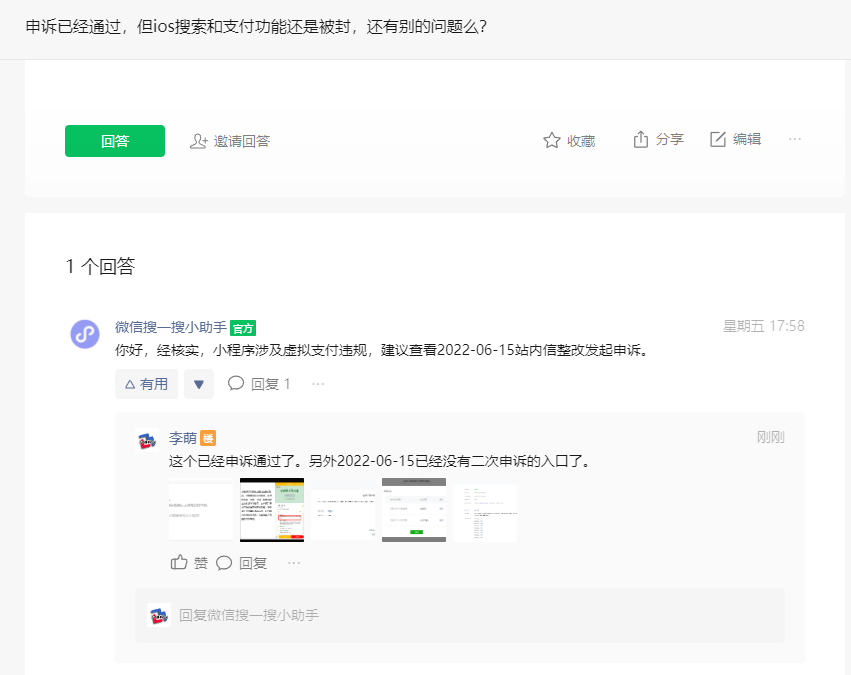The image size is (851, 675).
Task: Mark the answer as 有用
Action: (147, 384)
